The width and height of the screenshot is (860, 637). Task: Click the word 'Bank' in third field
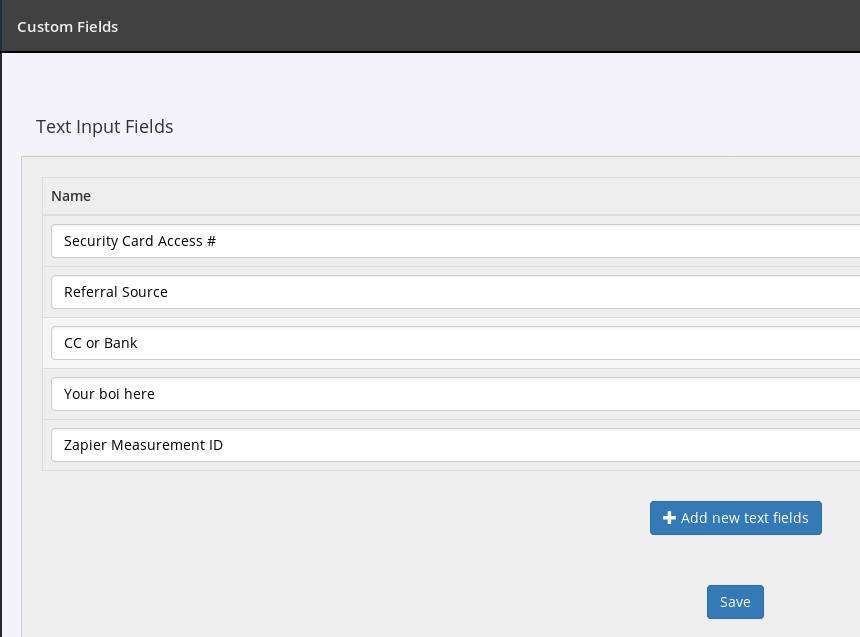click(x=121, y=343)
